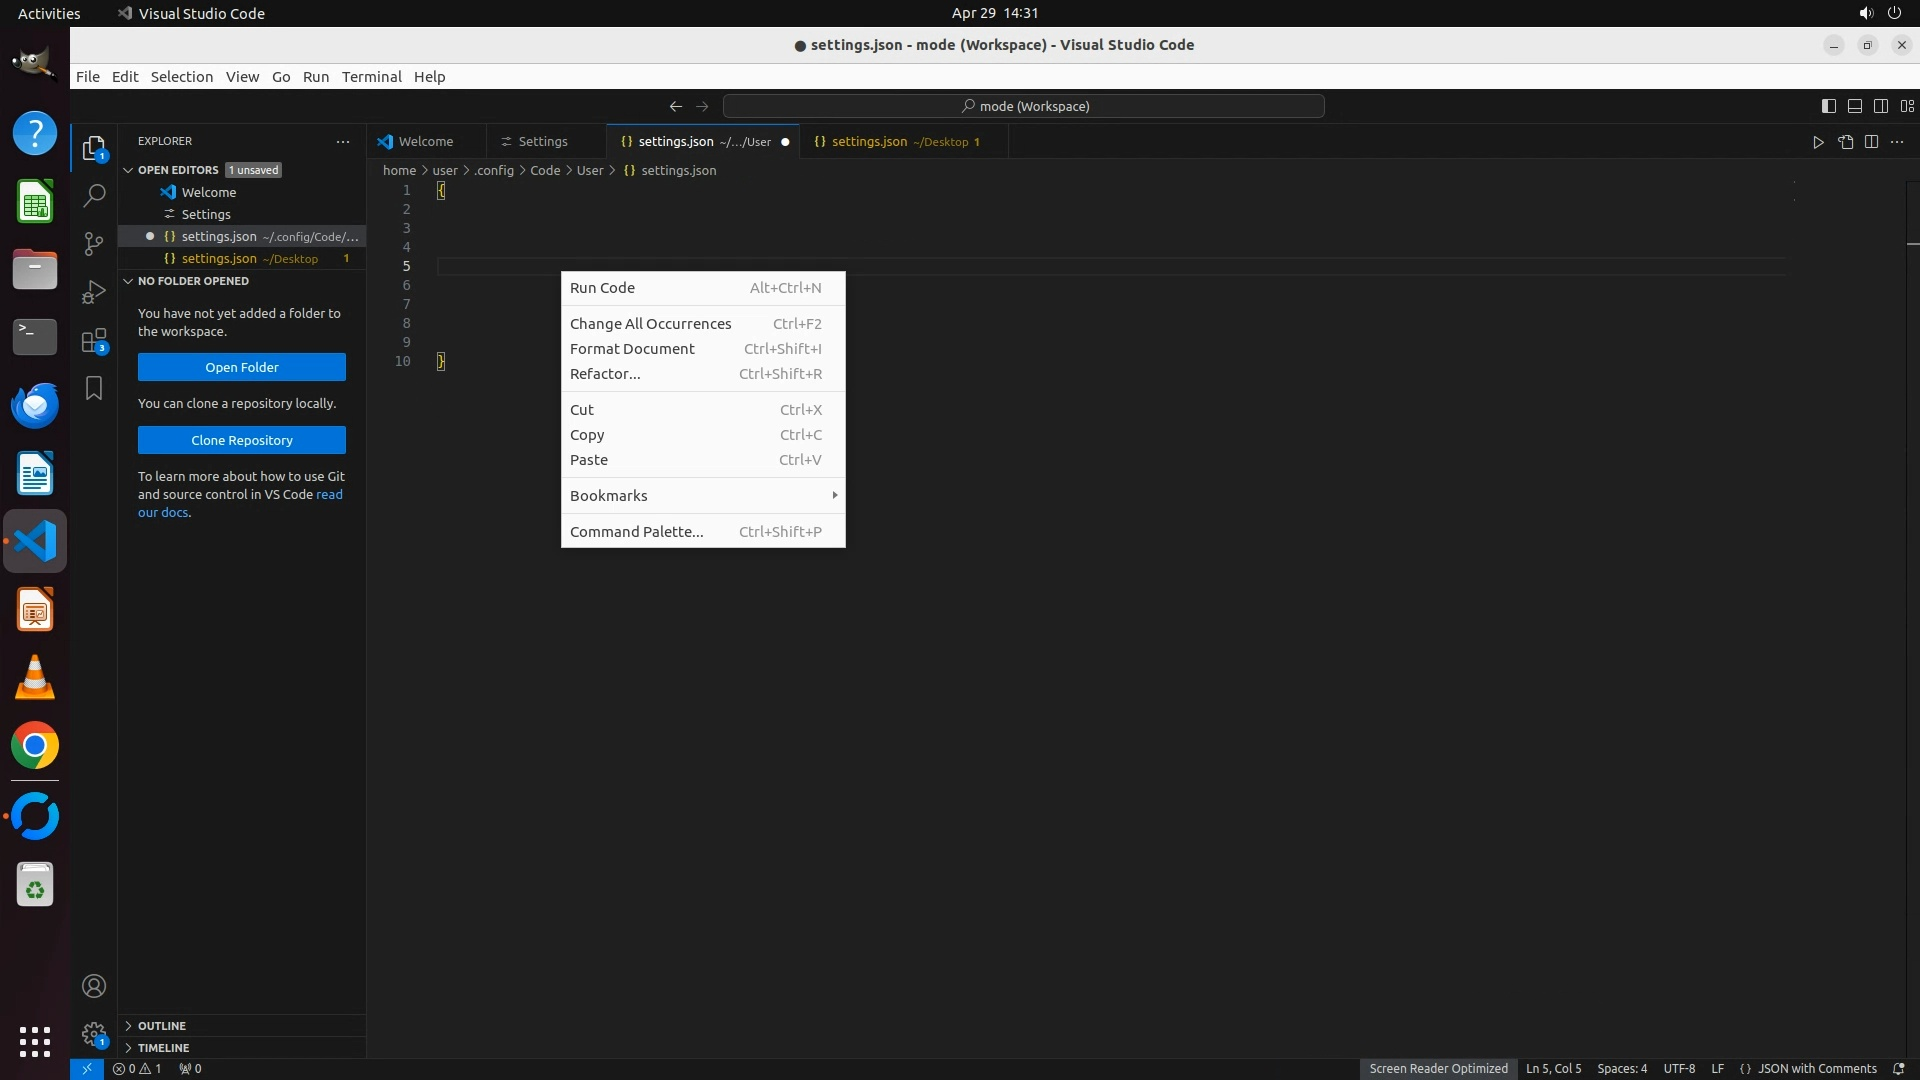Open the Extensions view icon
The height and width of the screenshot is (1080, 1920).
[x=94, y=341]
